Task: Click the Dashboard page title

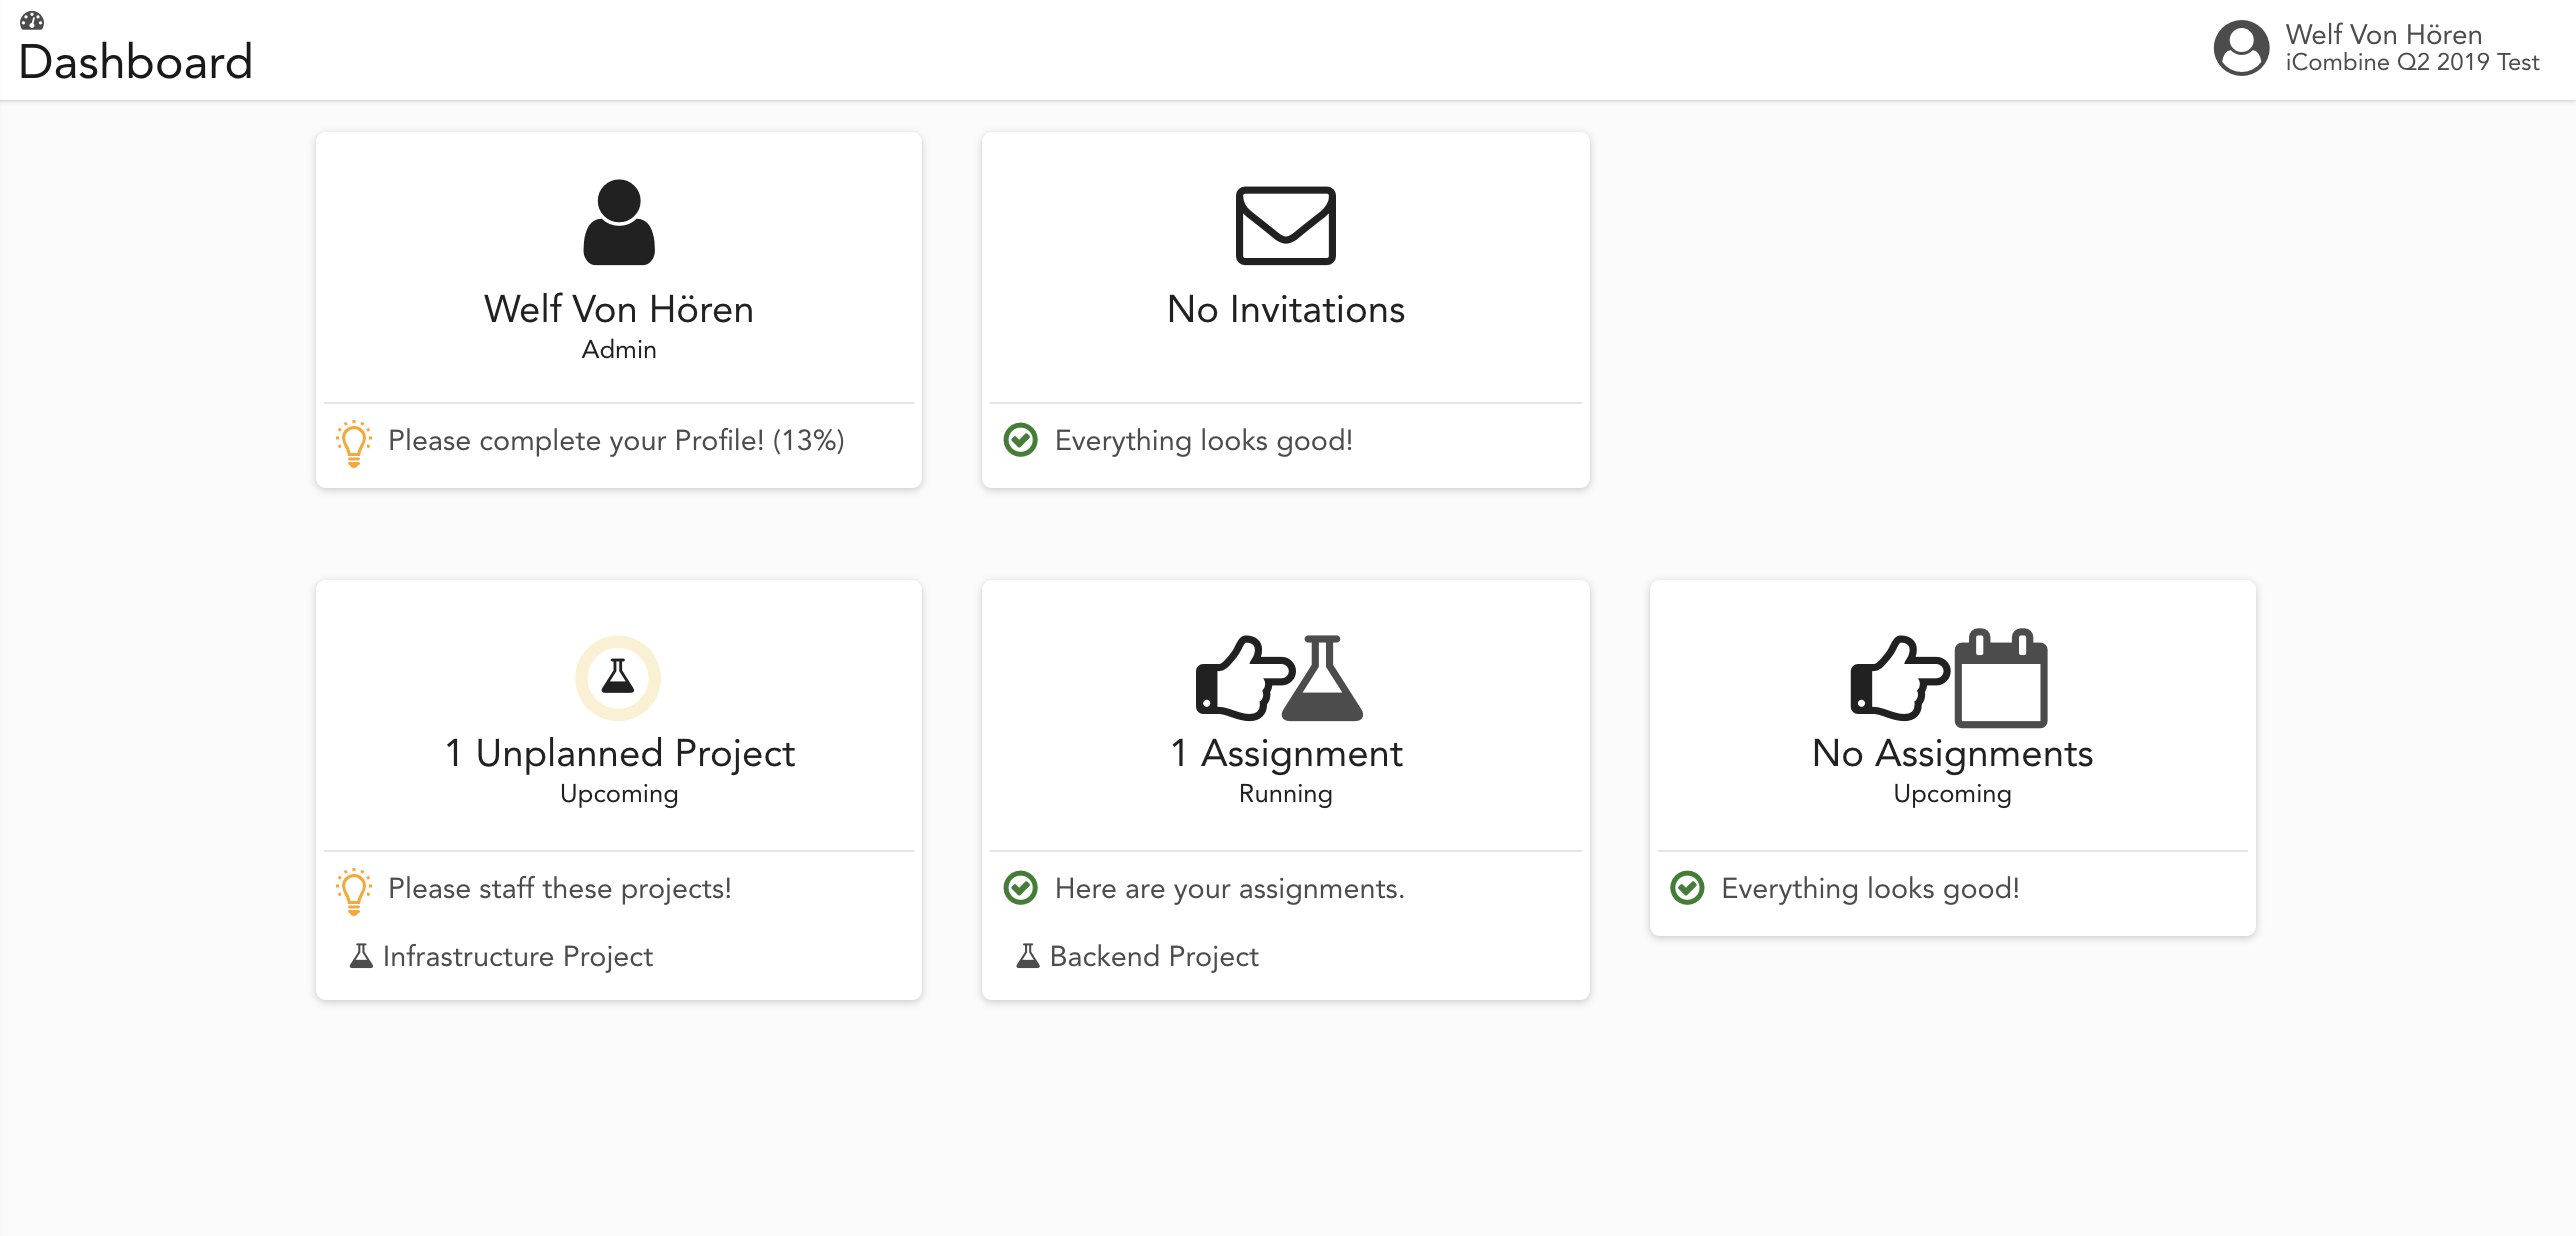Action: click(136, 62)
